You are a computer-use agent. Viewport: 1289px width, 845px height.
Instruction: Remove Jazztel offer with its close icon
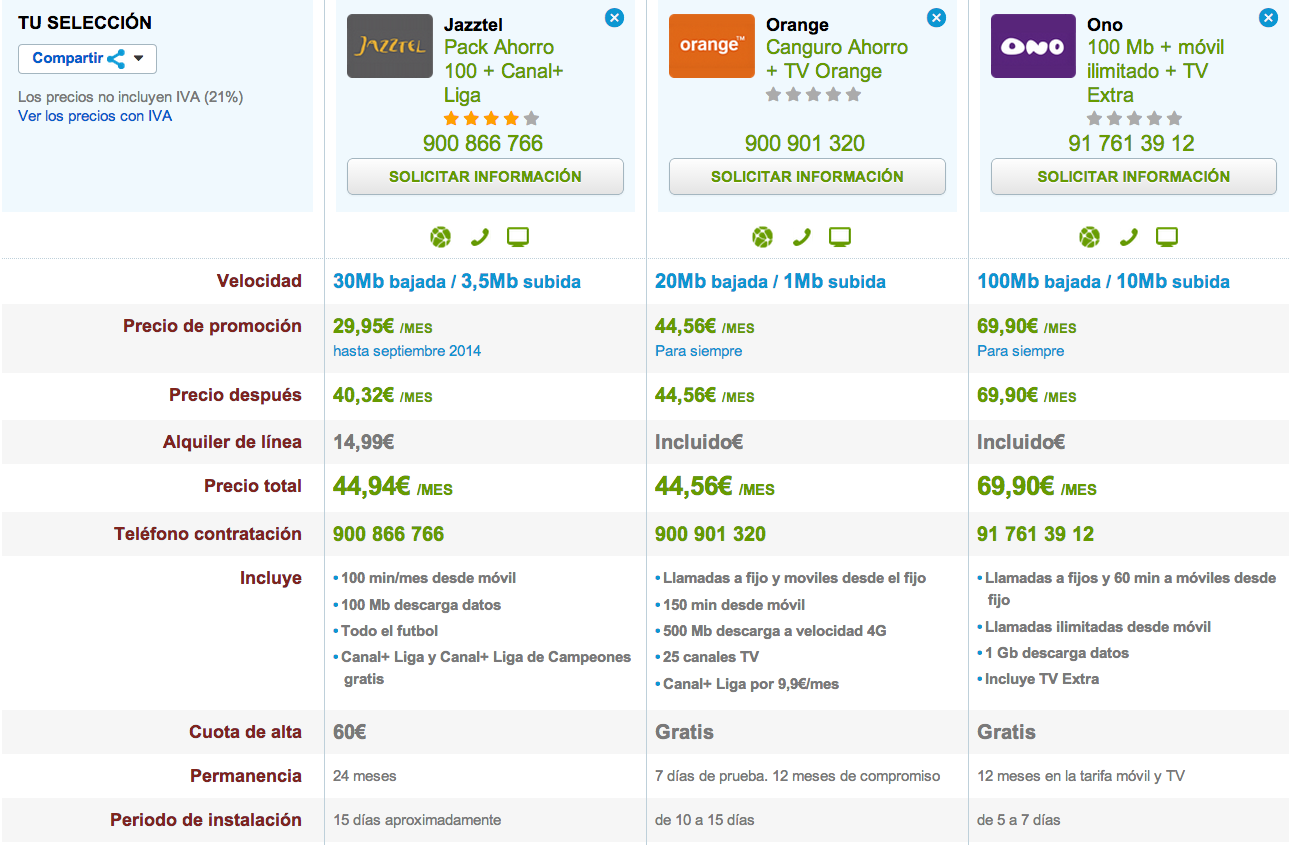(614, 17)
